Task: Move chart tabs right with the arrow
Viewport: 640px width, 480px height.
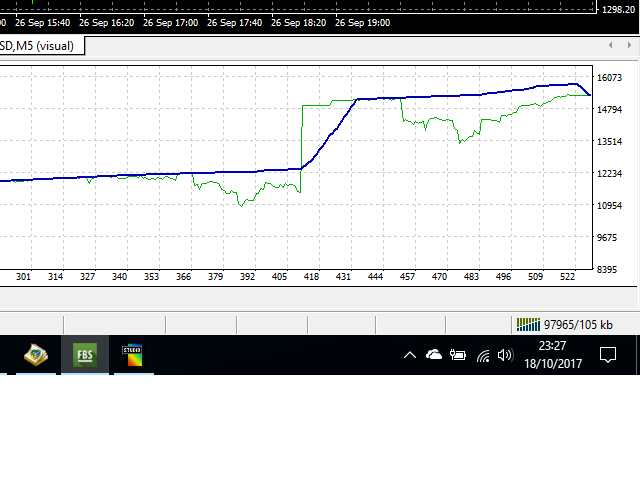Action: pos(629,45)
